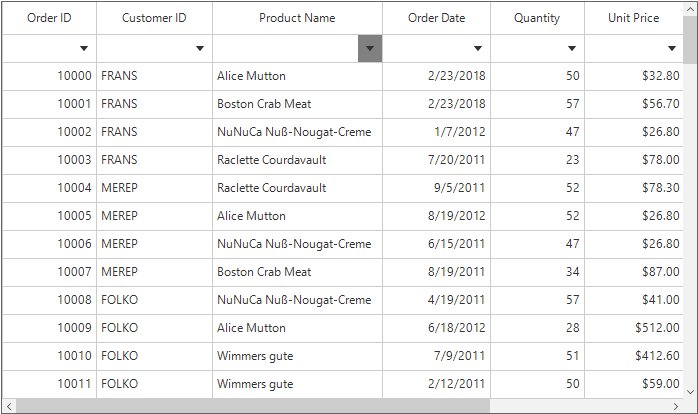Click the vertical scrollbar thumb

[x=690, y=40]
